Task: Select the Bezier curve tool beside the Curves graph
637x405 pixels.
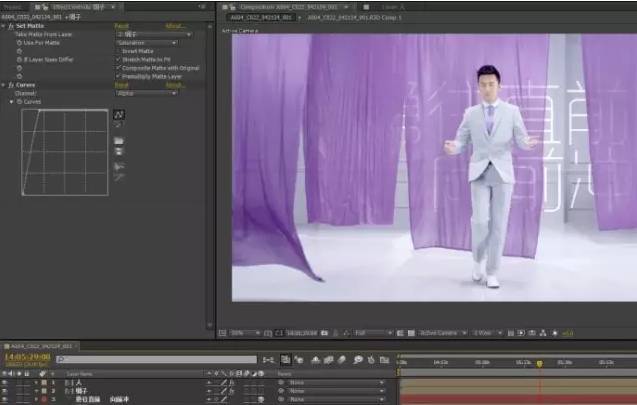Action: tap(119, 115)
